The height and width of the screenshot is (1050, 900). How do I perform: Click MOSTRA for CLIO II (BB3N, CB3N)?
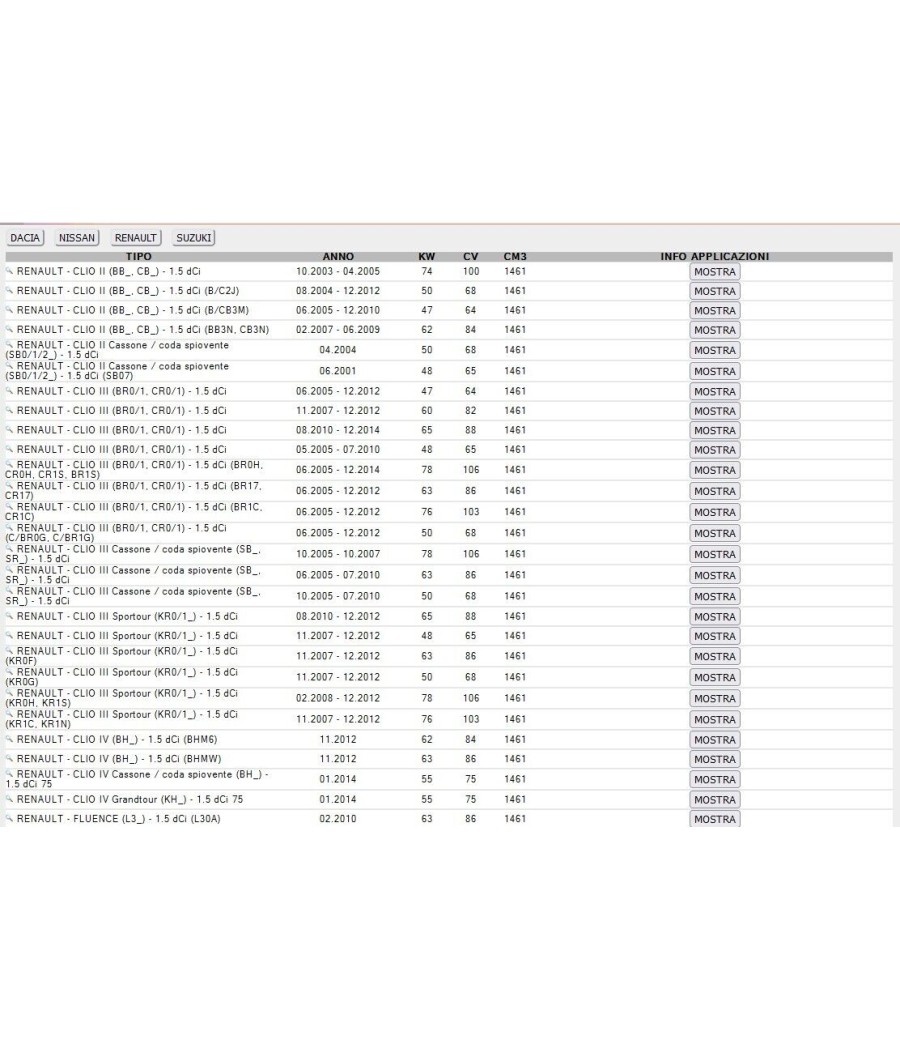click(715, 330)
